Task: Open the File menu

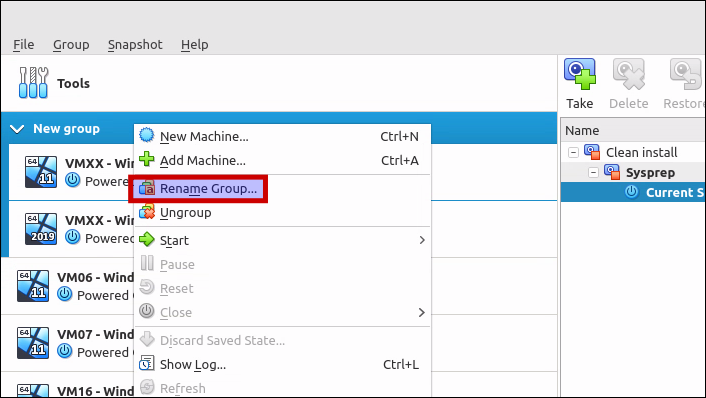Action: point(23,45)
